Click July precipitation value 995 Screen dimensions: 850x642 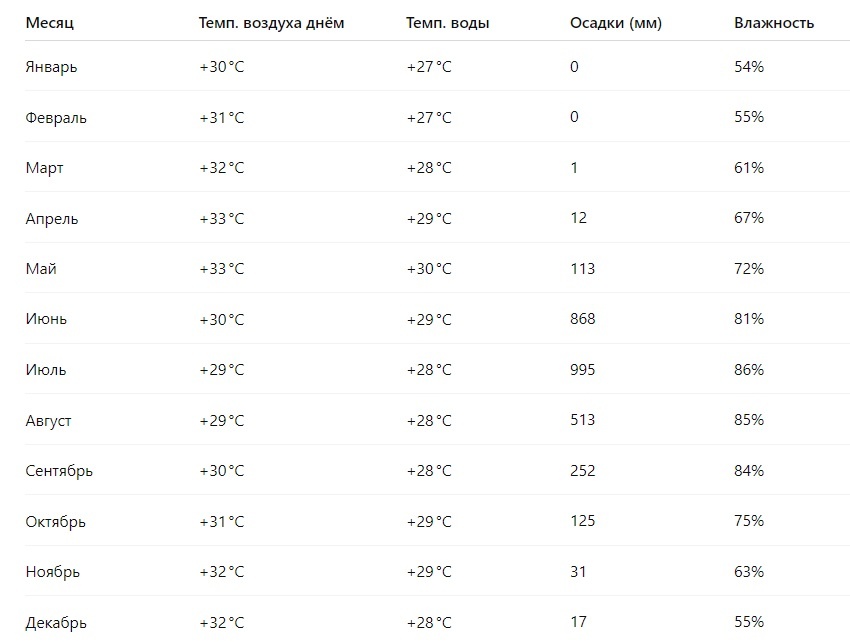[583, 370]
